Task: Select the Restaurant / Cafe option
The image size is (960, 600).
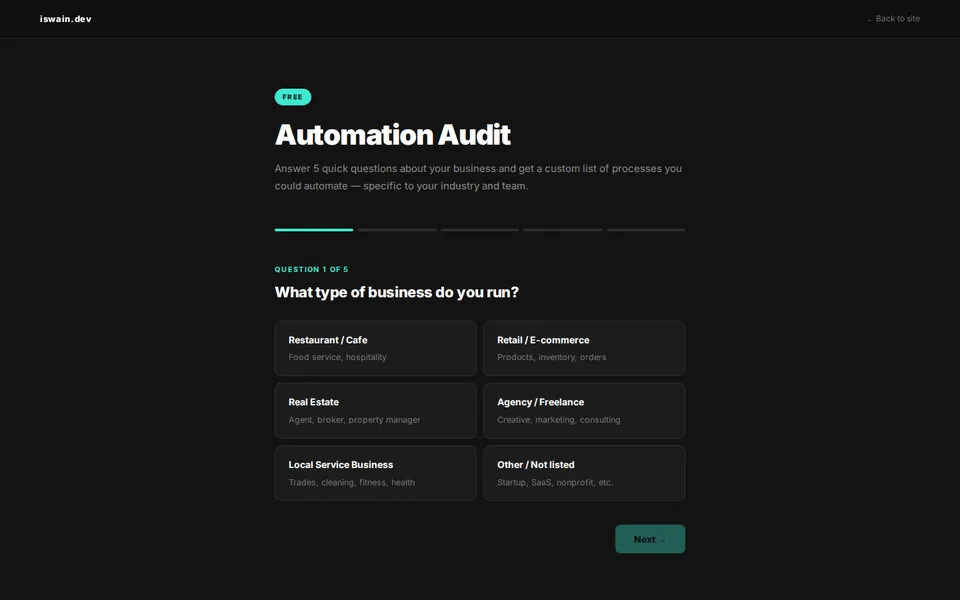Action: [375, 348]
